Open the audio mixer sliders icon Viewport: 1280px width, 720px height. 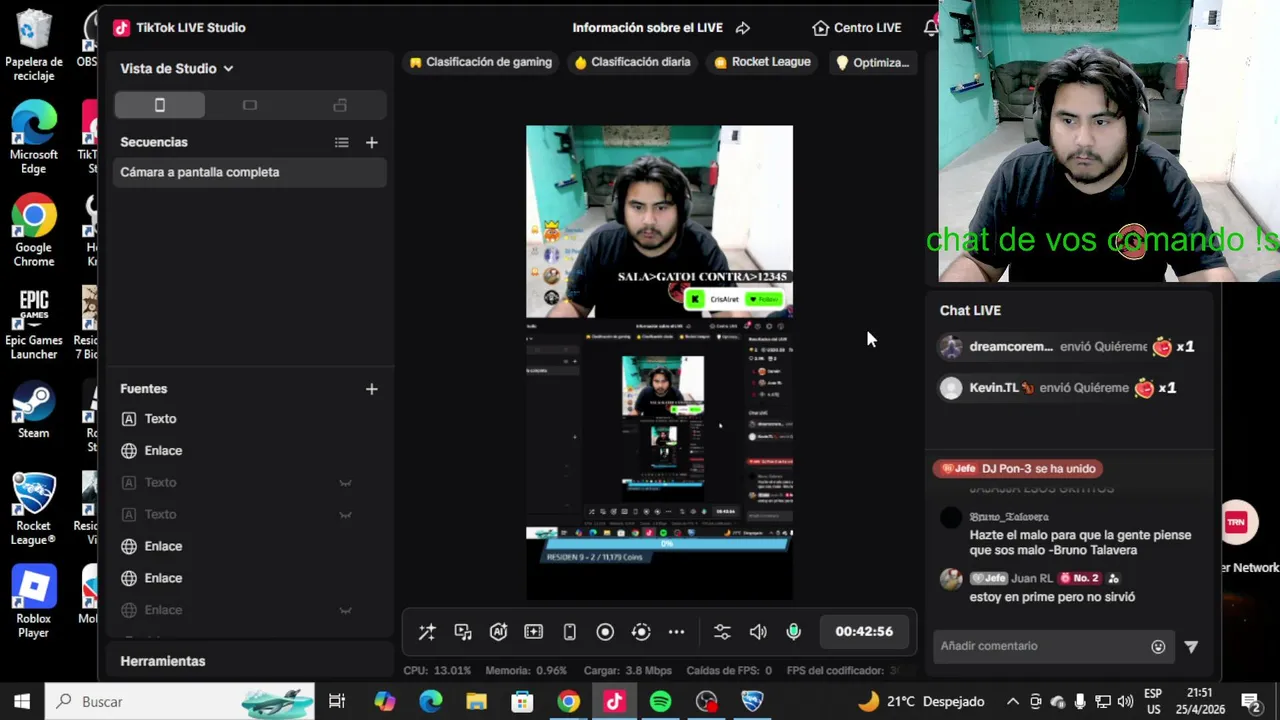pos(722,632)
